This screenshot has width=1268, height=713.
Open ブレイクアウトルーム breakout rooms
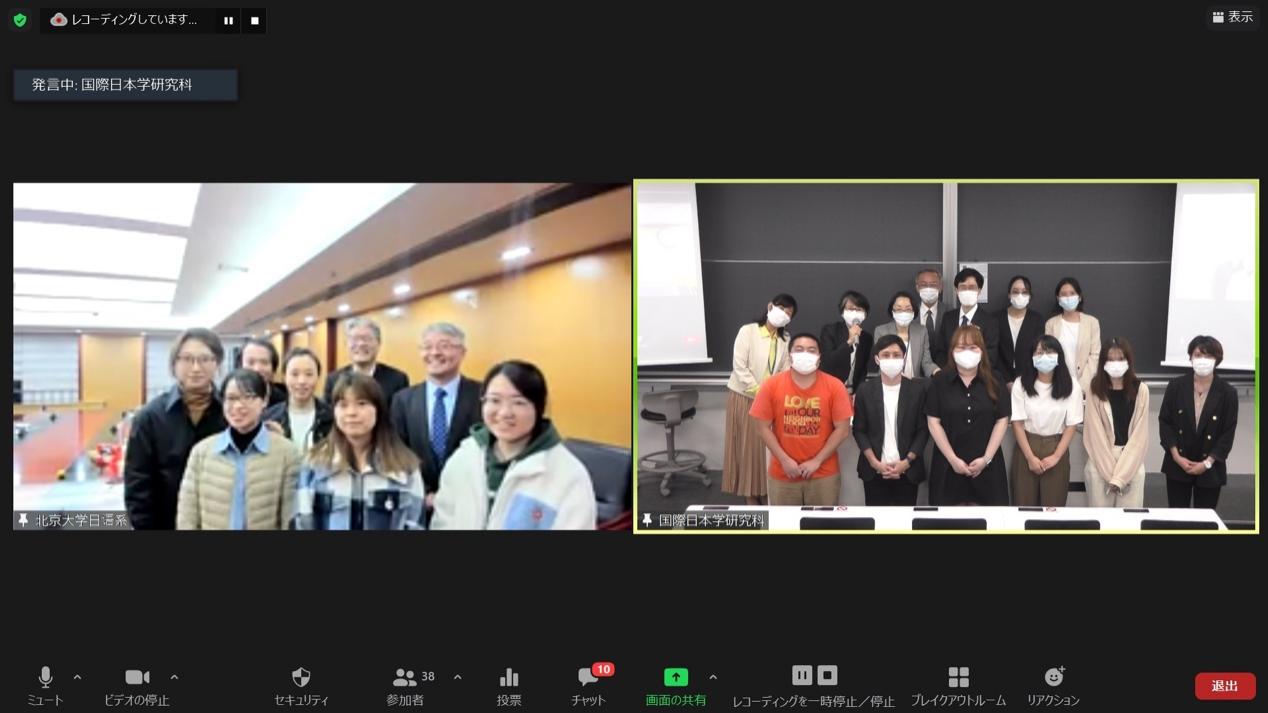pyautogui.click(x=958, y=685)
